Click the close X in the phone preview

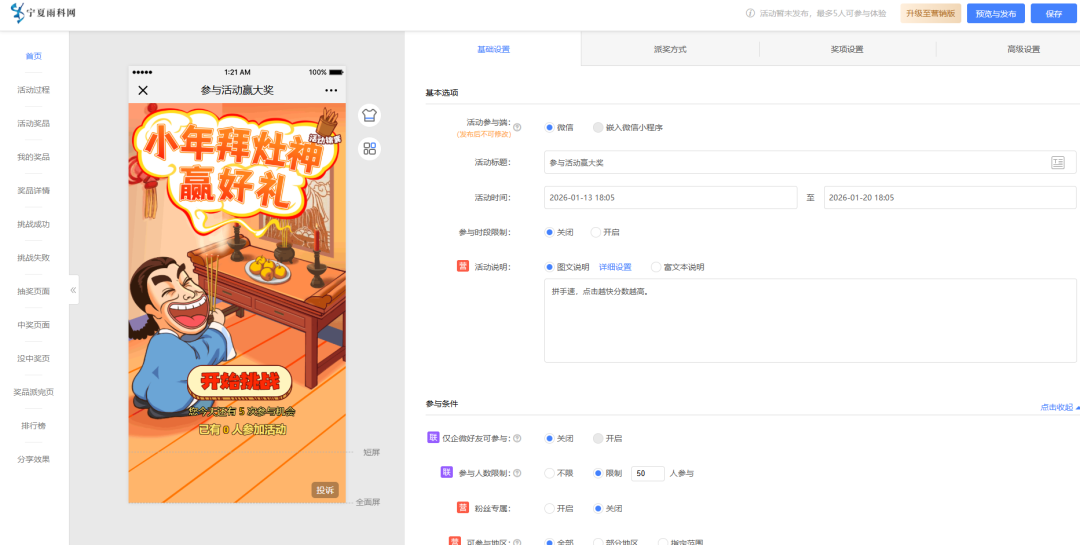(x=143, y=90)
